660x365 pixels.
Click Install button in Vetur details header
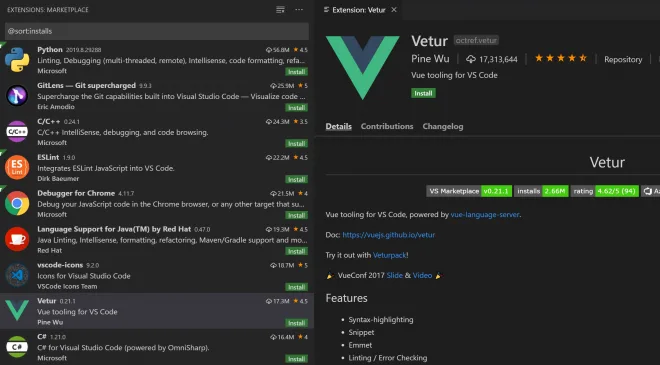coord(423,93)
